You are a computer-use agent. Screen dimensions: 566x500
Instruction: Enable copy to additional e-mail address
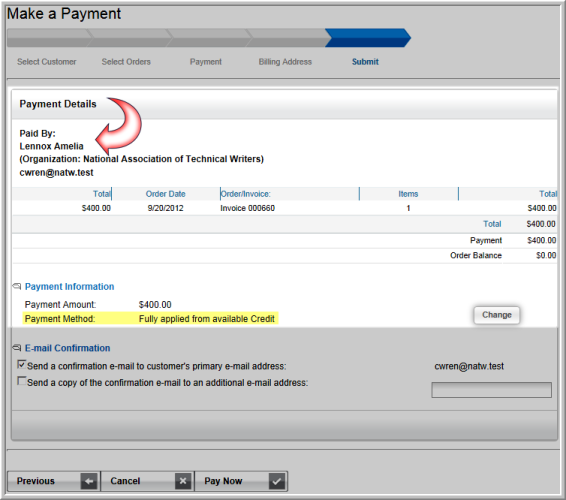pyautogui.click(x=22, y=381)
